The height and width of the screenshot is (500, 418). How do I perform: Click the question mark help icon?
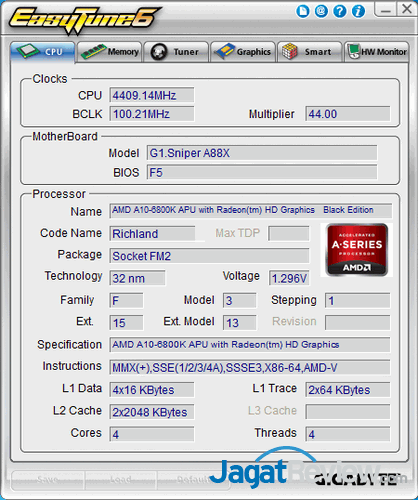(340, 11)
